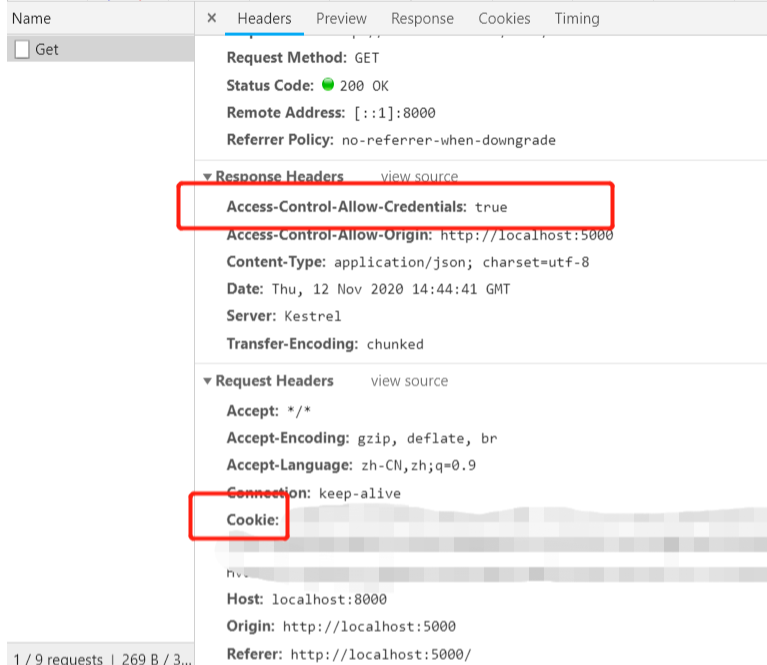Viewport: 767px width, 665px height.
Task: Sort requests by Name column header
Action: coord(31,18)
